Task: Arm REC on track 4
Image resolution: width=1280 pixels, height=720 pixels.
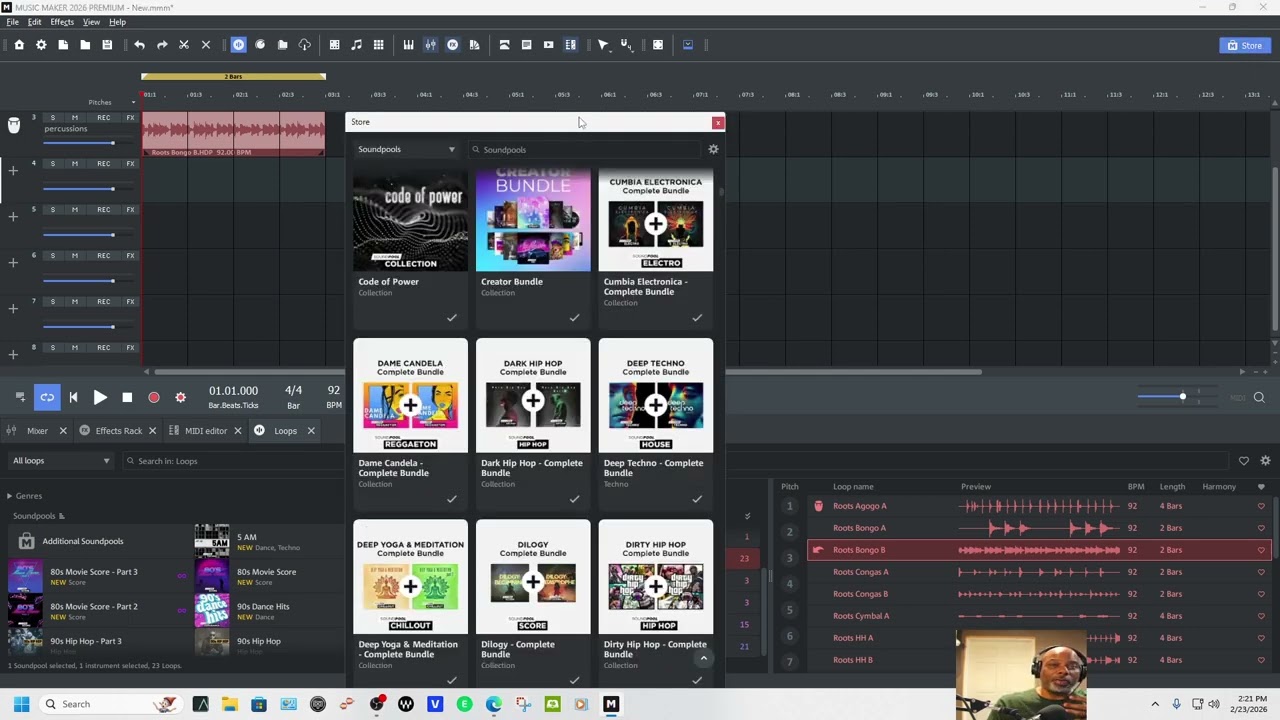Action: [x=104, y=164]
